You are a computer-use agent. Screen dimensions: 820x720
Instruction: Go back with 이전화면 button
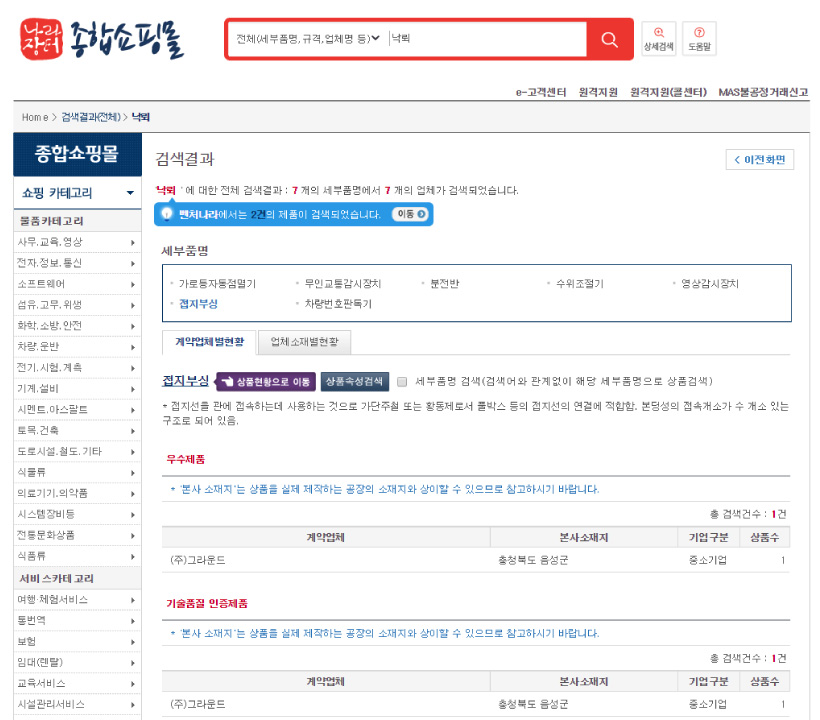coord(760,160)
